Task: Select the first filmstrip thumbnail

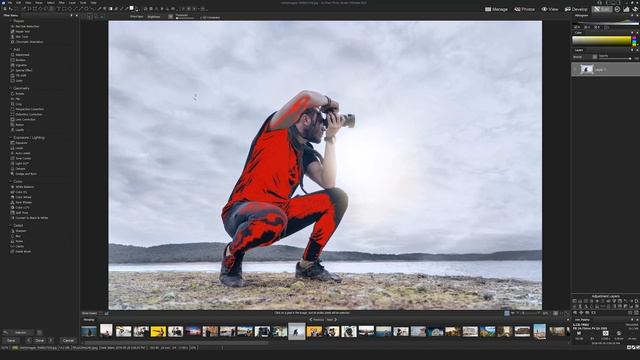Action: tap(89, 331)
